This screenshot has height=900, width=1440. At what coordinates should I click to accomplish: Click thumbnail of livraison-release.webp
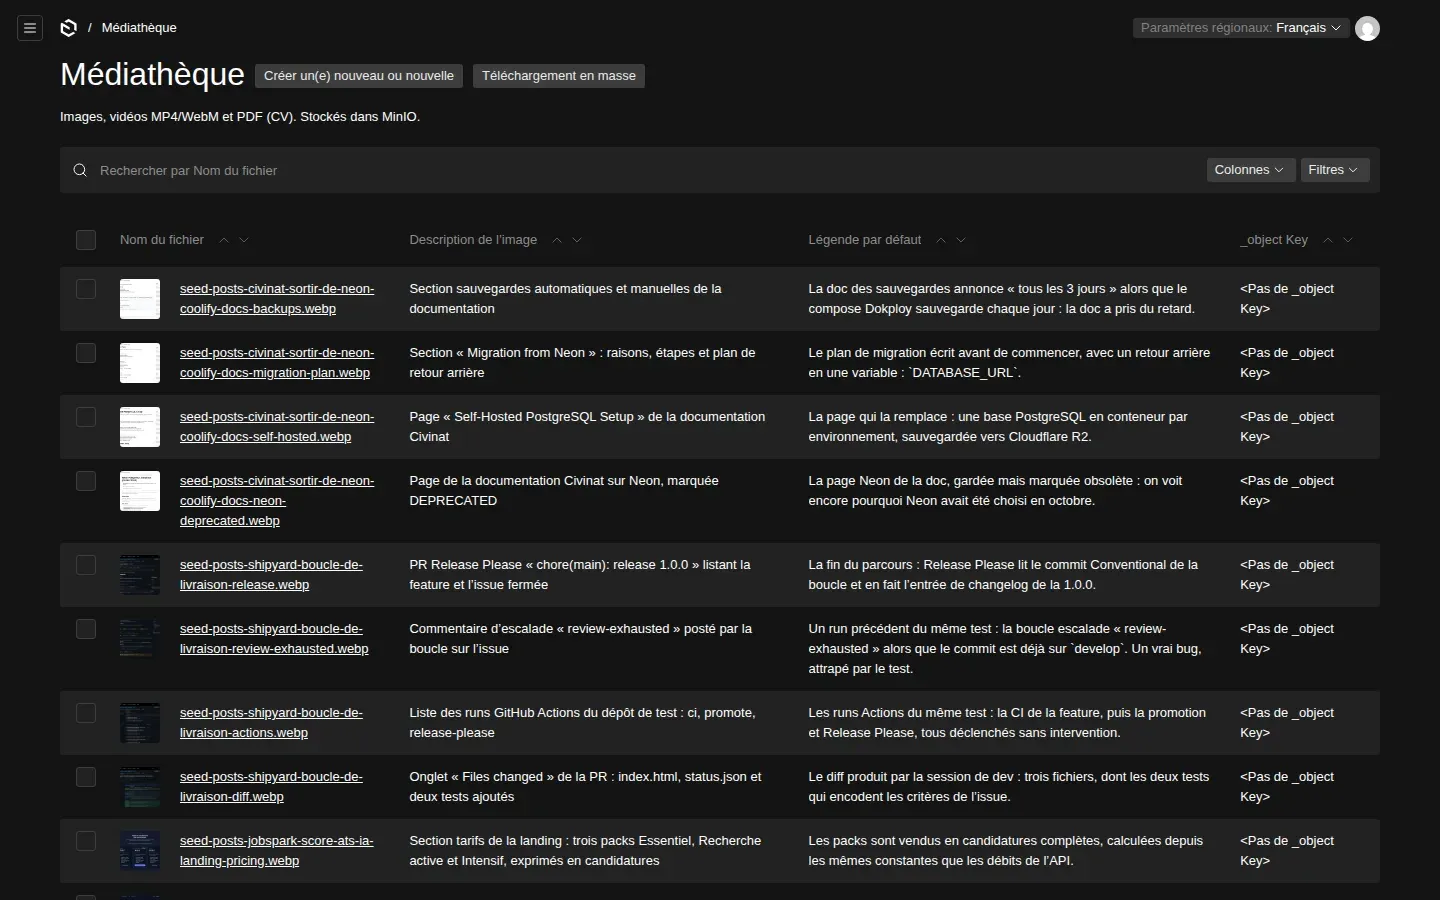coord(140,575)
